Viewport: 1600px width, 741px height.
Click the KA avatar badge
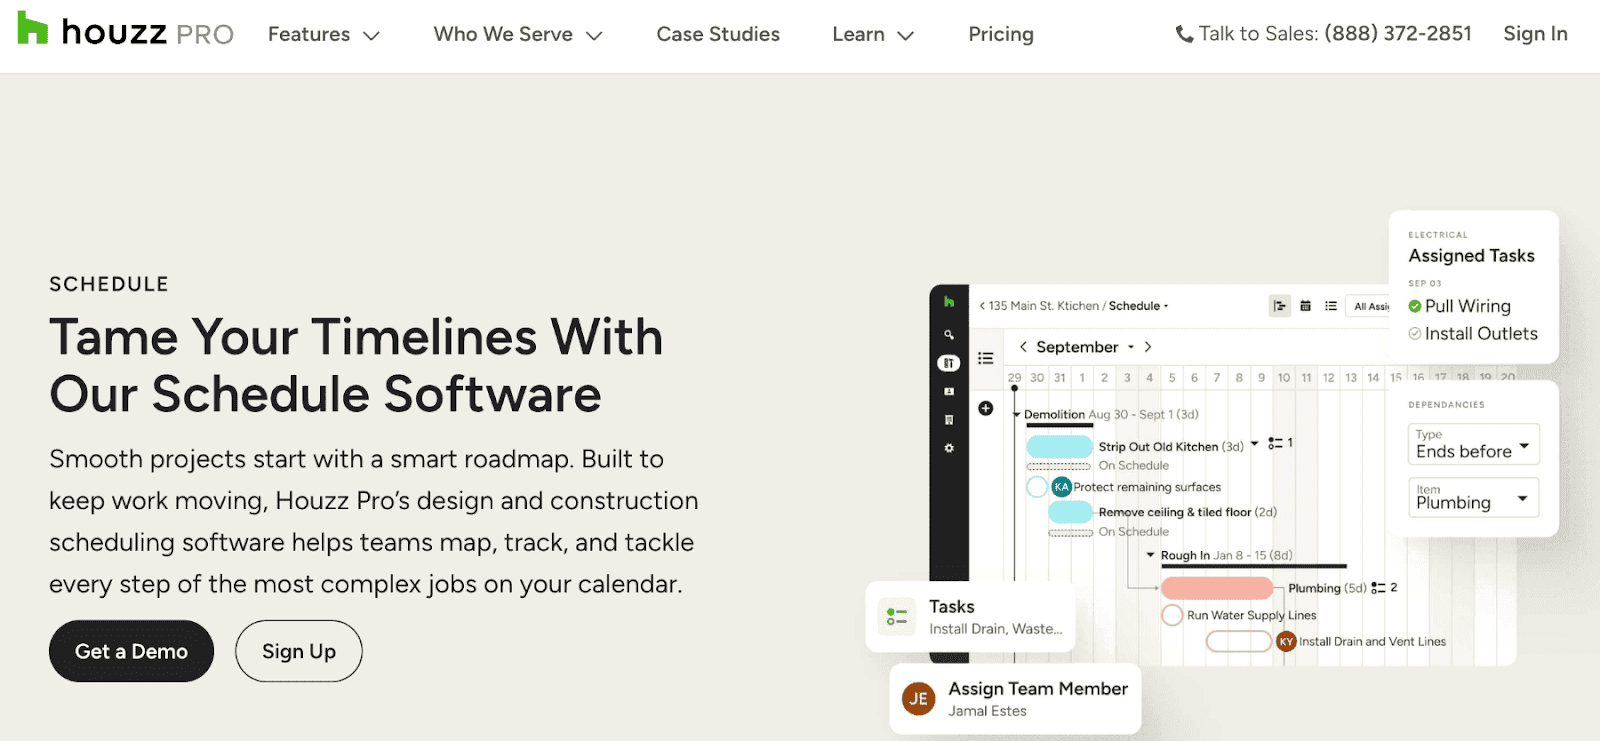click(1062, 487)
